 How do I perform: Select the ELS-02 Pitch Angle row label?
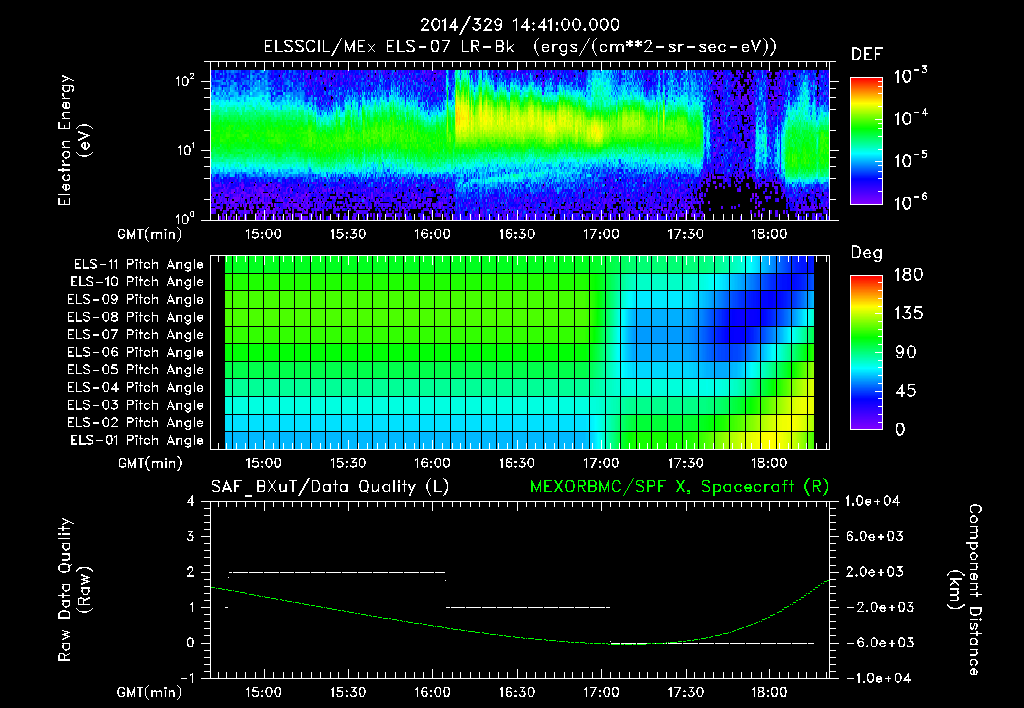coord(136,423)
